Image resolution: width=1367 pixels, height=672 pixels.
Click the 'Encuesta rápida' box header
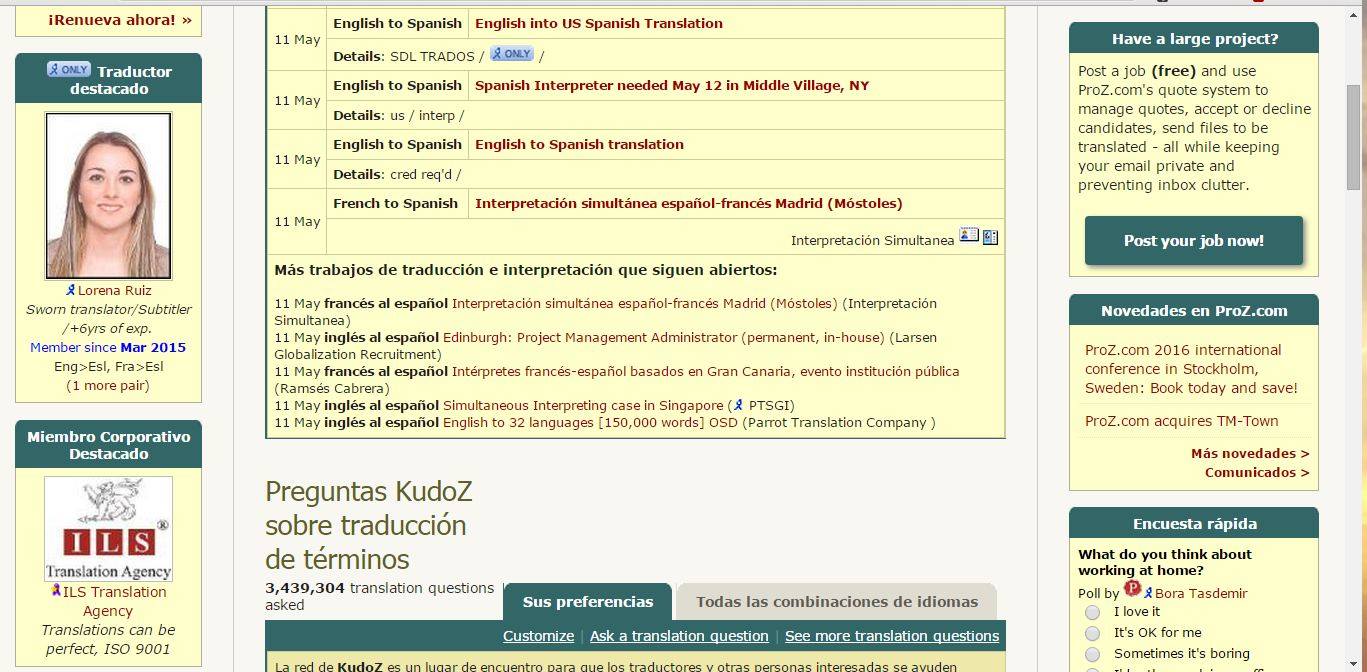pyautogui.click(x=1194, y=524)
